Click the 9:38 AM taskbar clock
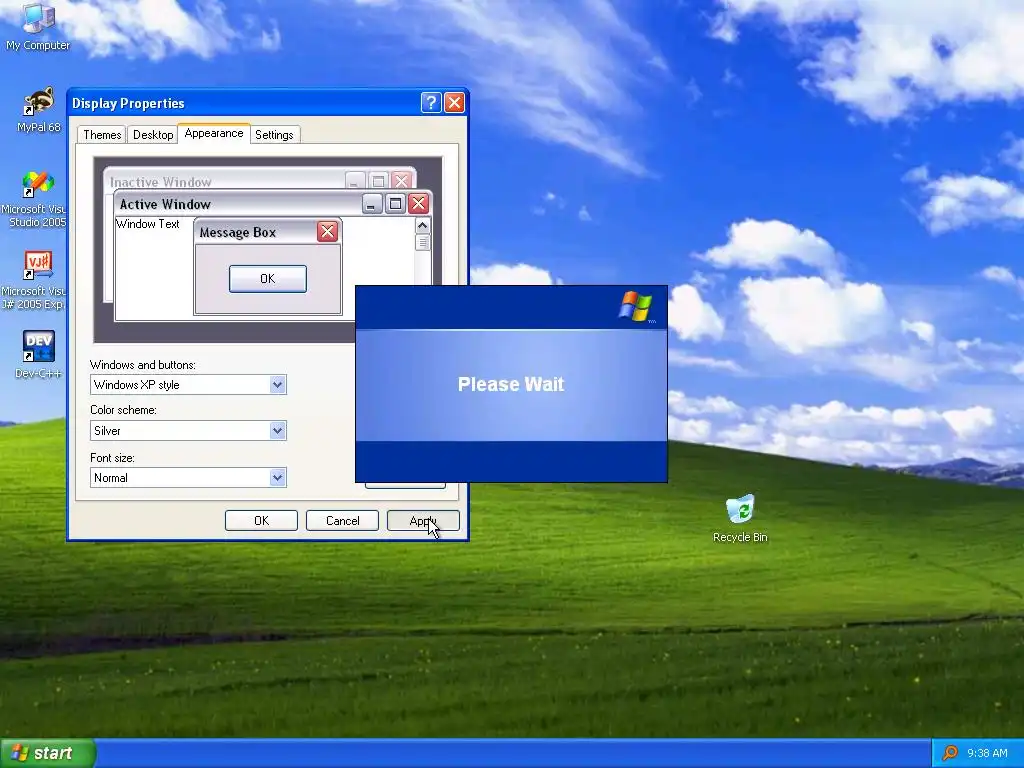Image resolution: width=1024 pixels, height=768 pixels. [987, 753]
